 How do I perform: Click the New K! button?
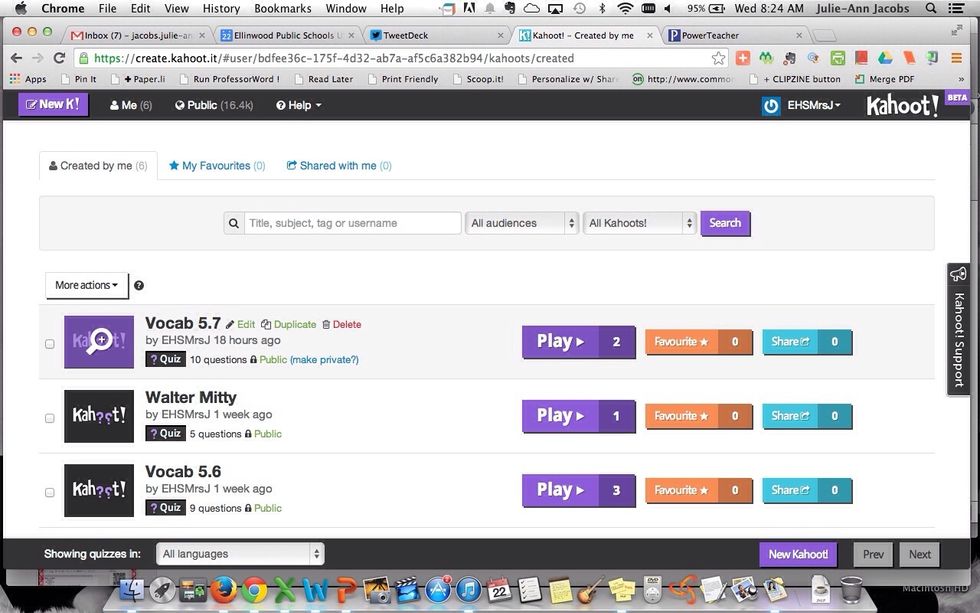coord(53,104)
